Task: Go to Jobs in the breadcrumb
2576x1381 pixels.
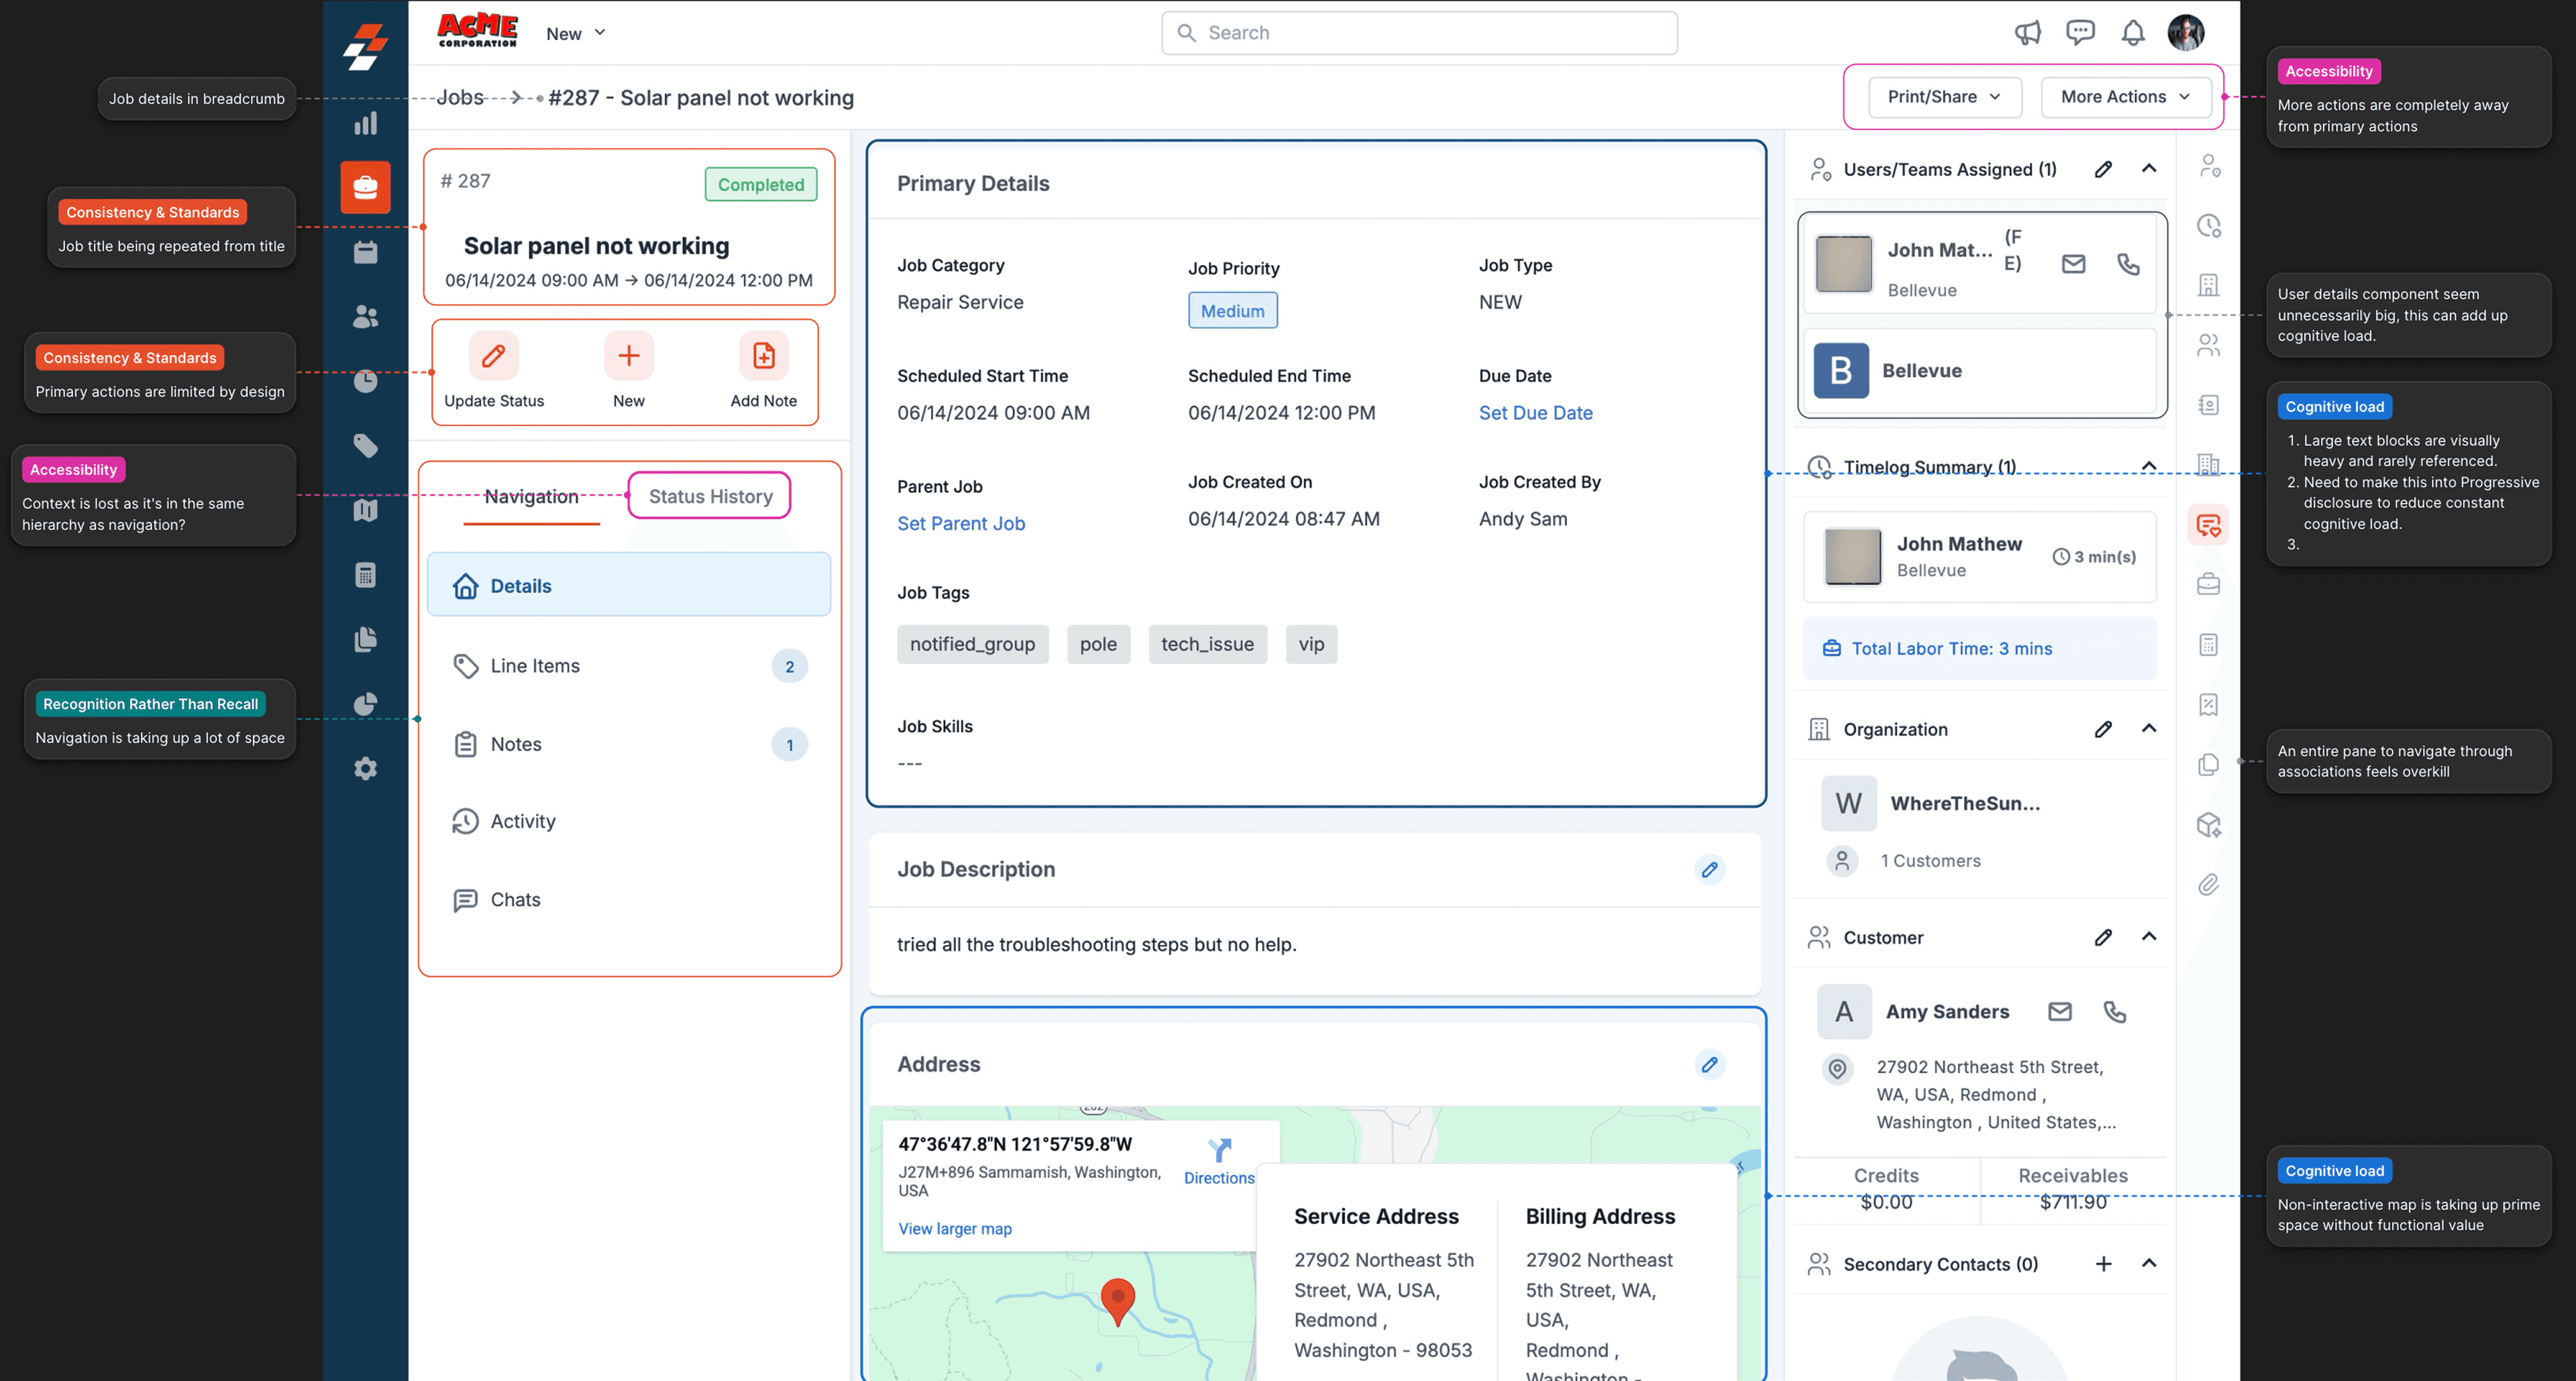Action: pyautogui.click(x=460, y=97)
